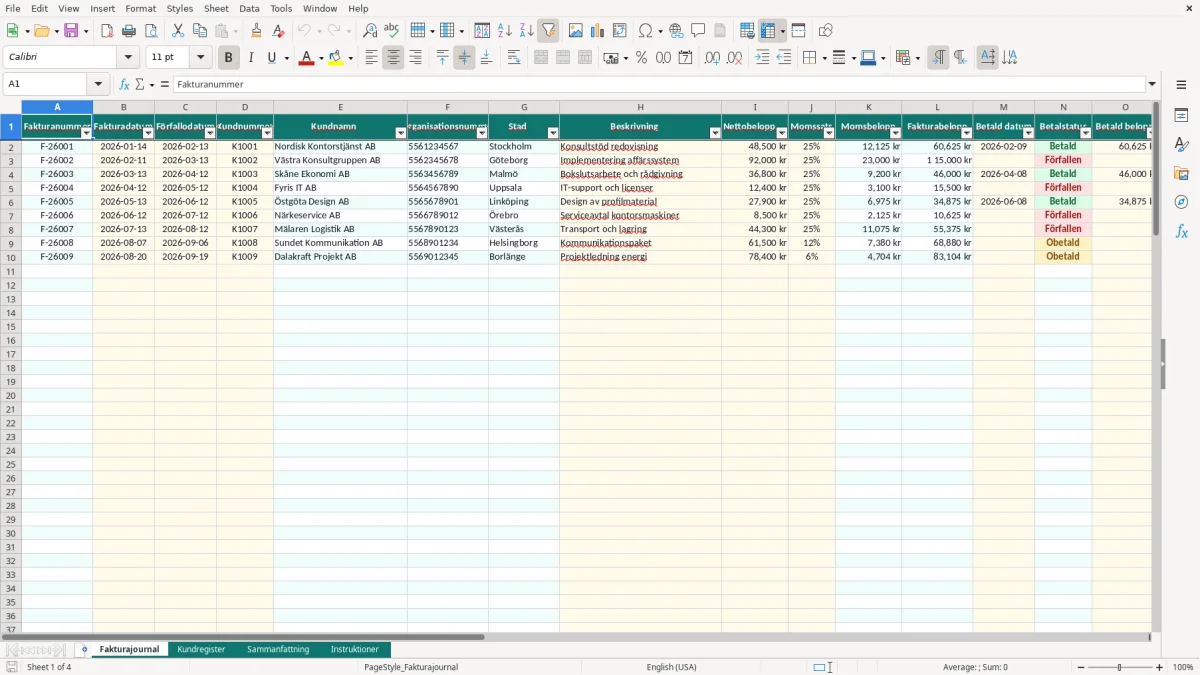
Task: Click the Copy icon
Action: point(200,31)
